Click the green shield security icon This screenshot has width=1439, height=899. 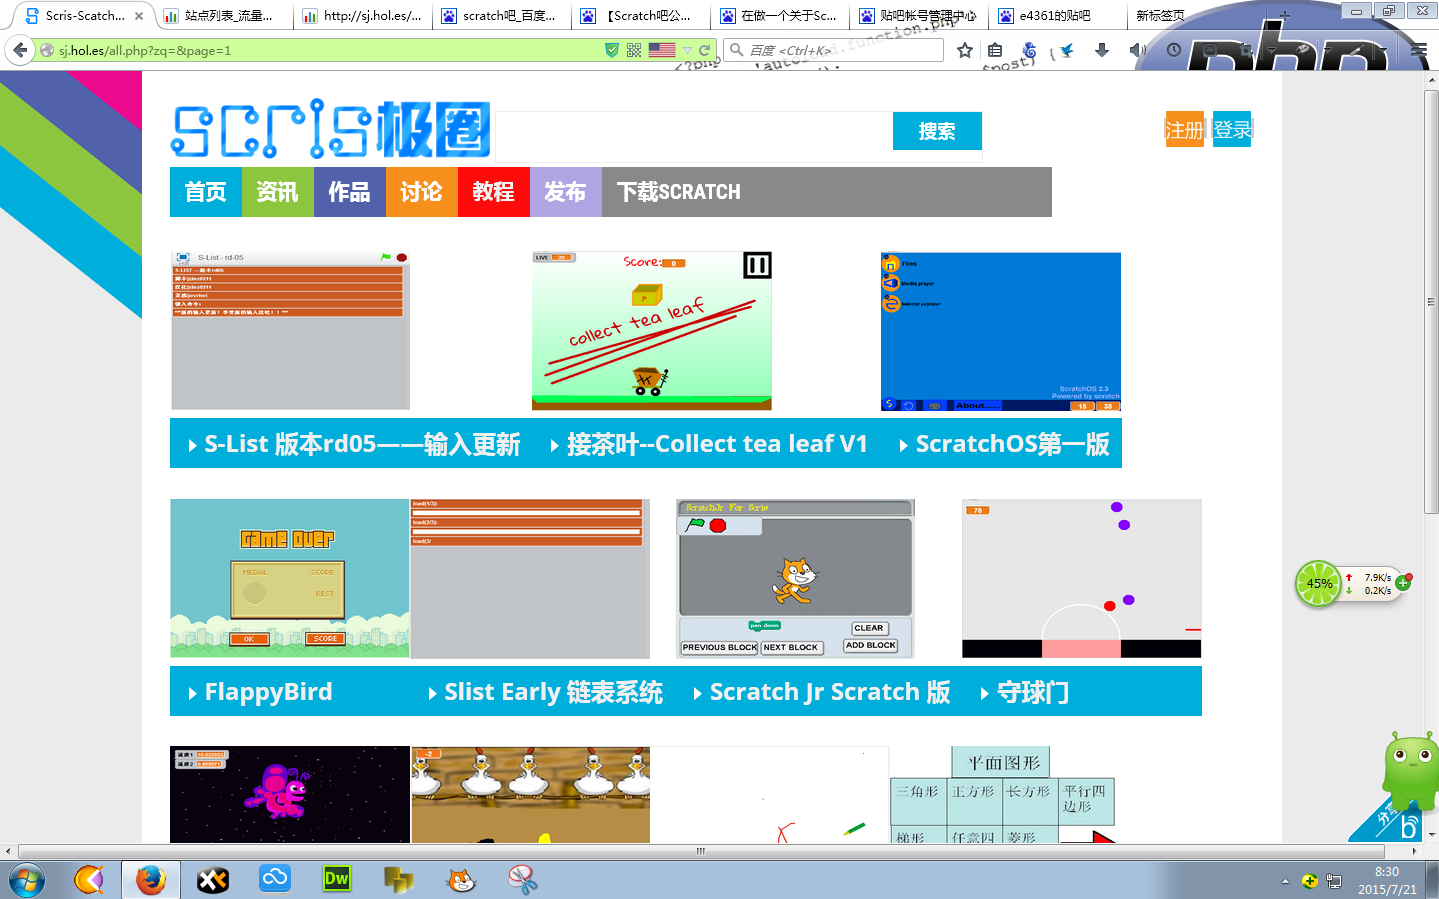click(x=612, y=50)
